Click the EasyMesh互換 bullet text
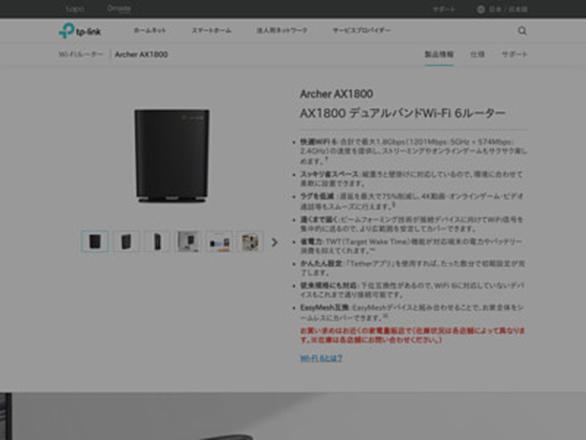The image size is (586, 440). pyautogui.click(x=412, y=313)
